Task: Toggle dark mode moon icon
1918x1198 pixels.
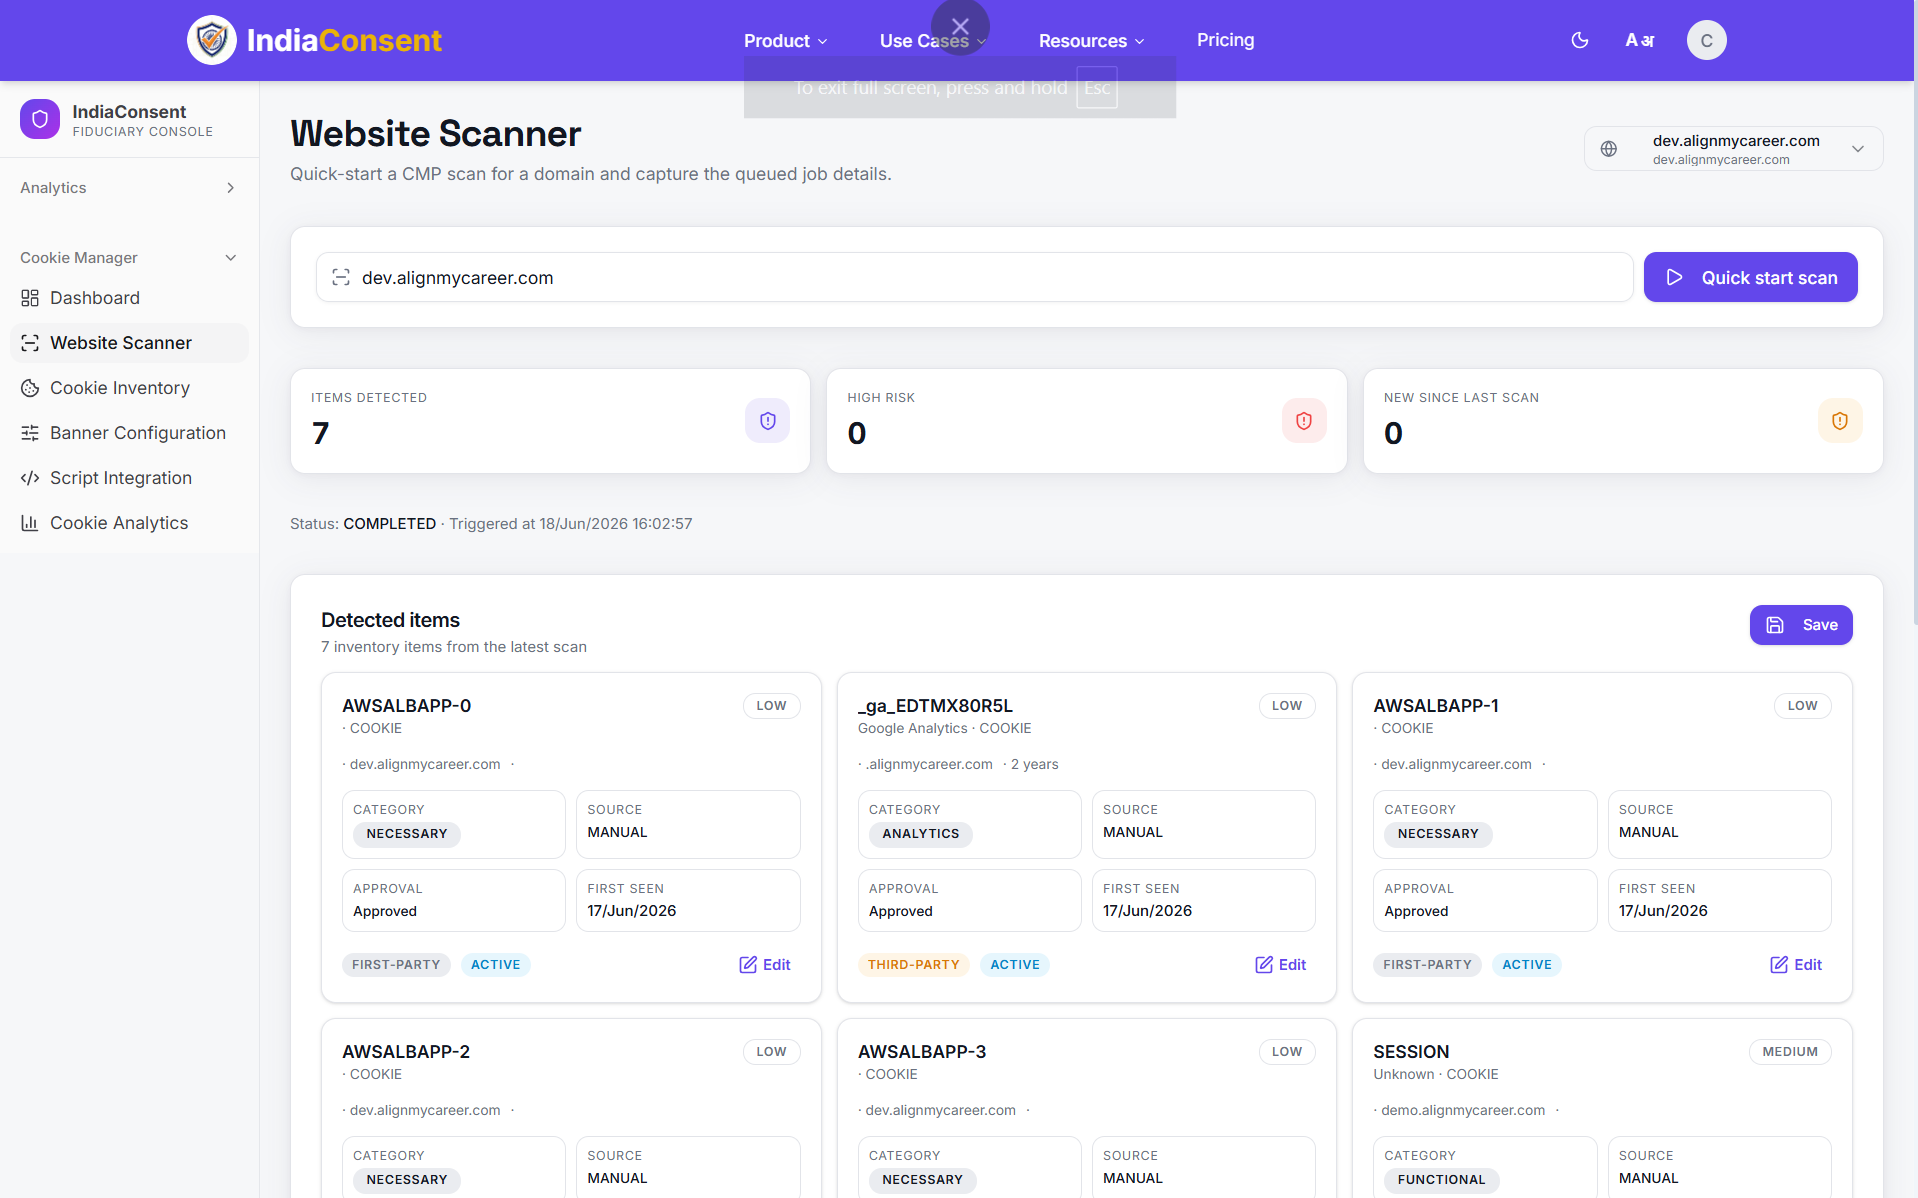Action: coord(1580,40)
